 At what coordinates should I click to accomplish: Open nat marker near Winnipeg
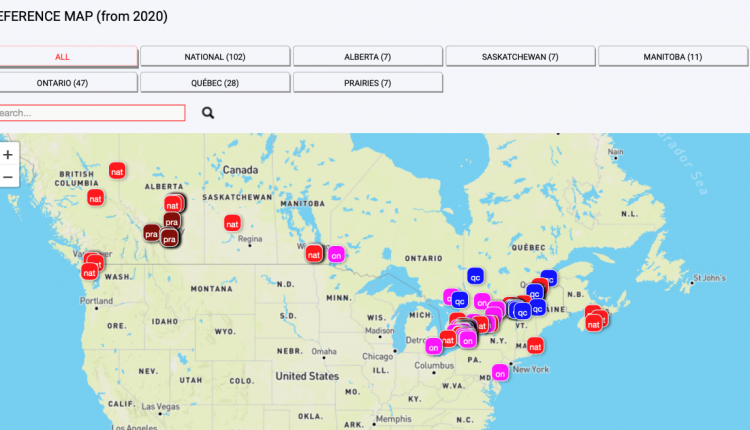pos(314,254)
